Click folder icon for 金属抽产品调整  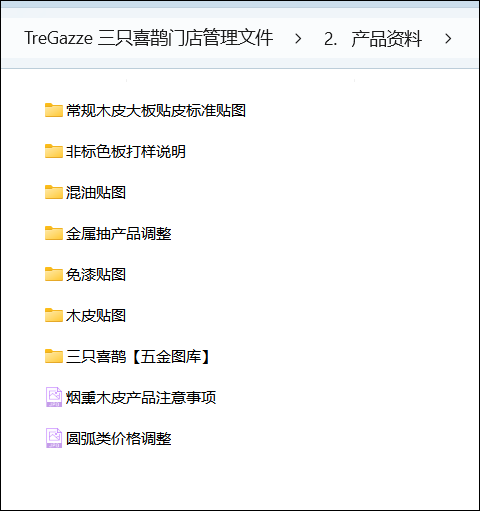54,233
